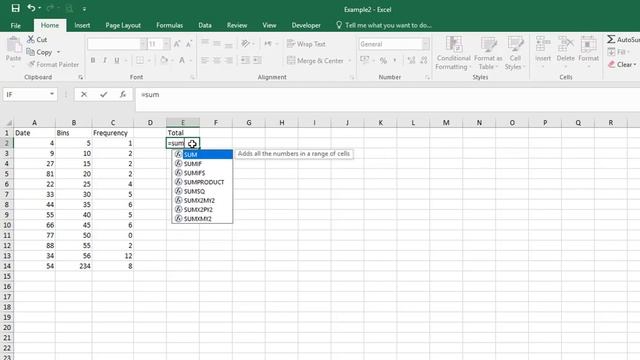Image resolution: width=640 pixels, height=360 pixels.
Task: Click the Fill Color bucket icon
Action: point(164,60)
